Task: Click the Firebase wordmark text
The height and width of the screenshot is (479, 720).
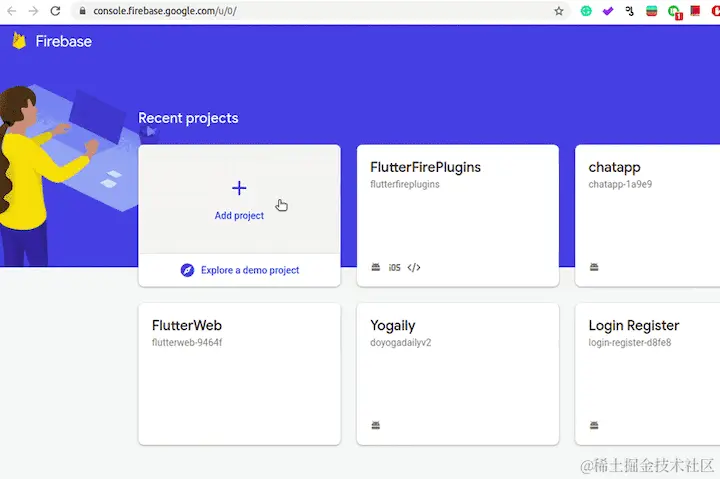Action: (64, 41)
